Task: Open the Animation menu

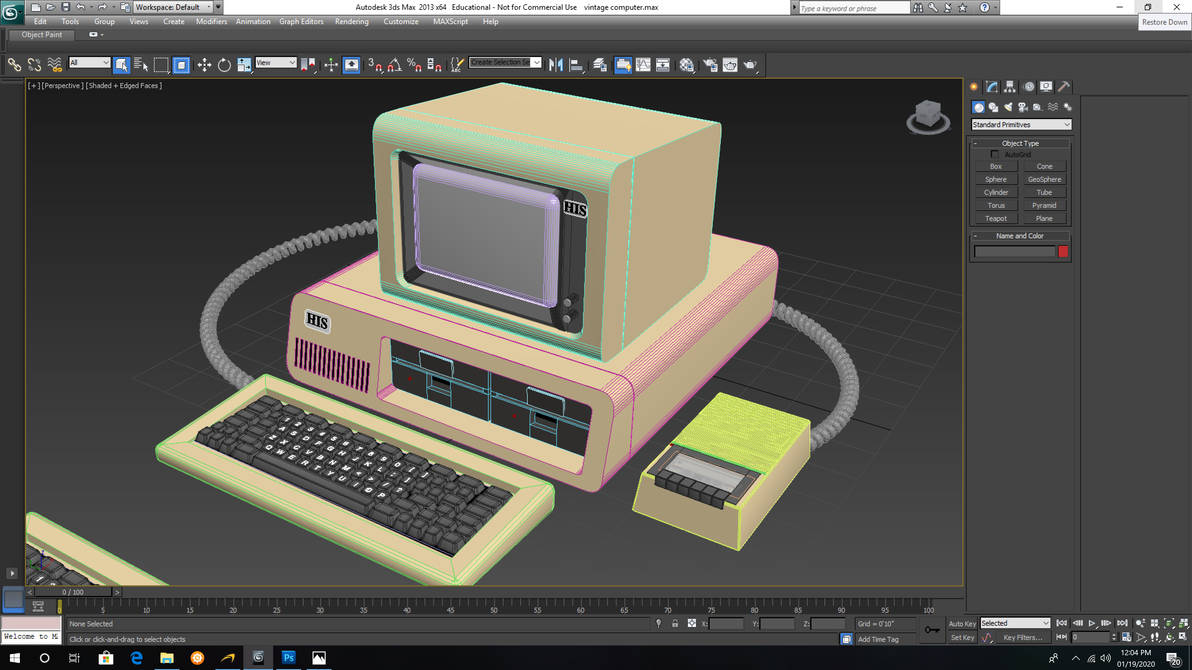Action: coord(253,21)
